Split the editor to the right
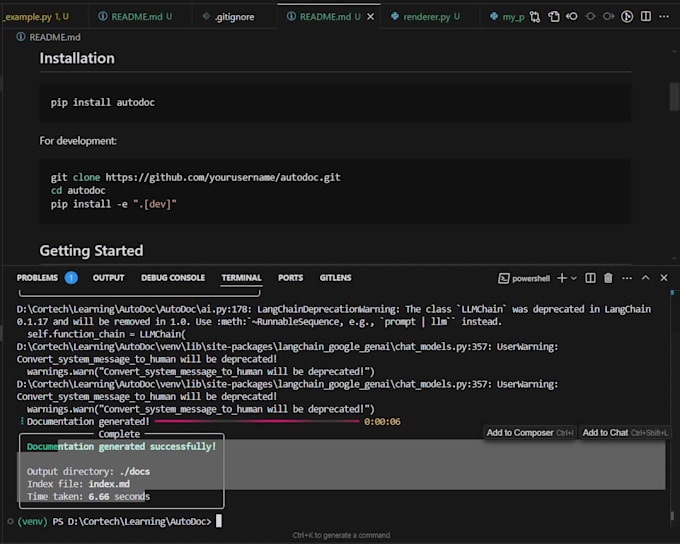The height and width of the screenshot is (544, 680). [646, 16]
